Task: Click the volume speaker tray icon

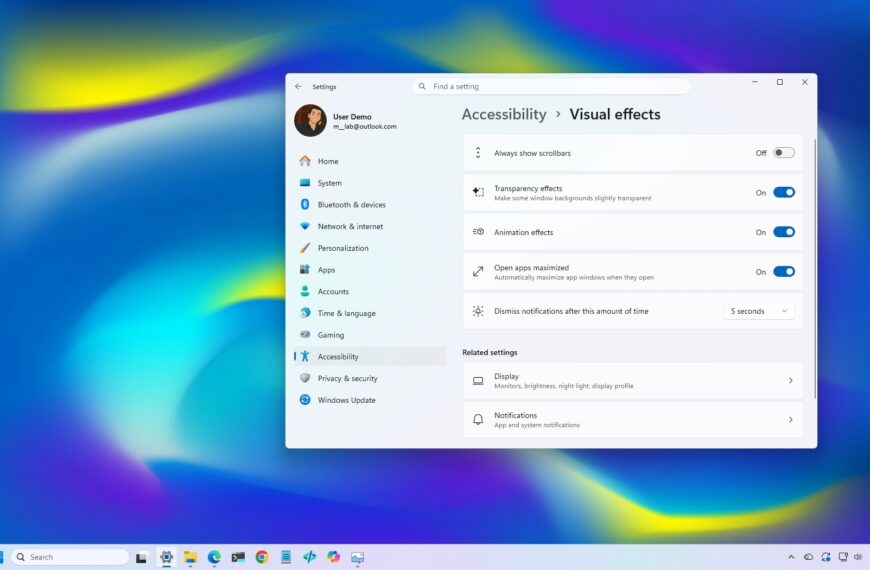Action: (x=858, y=557)
